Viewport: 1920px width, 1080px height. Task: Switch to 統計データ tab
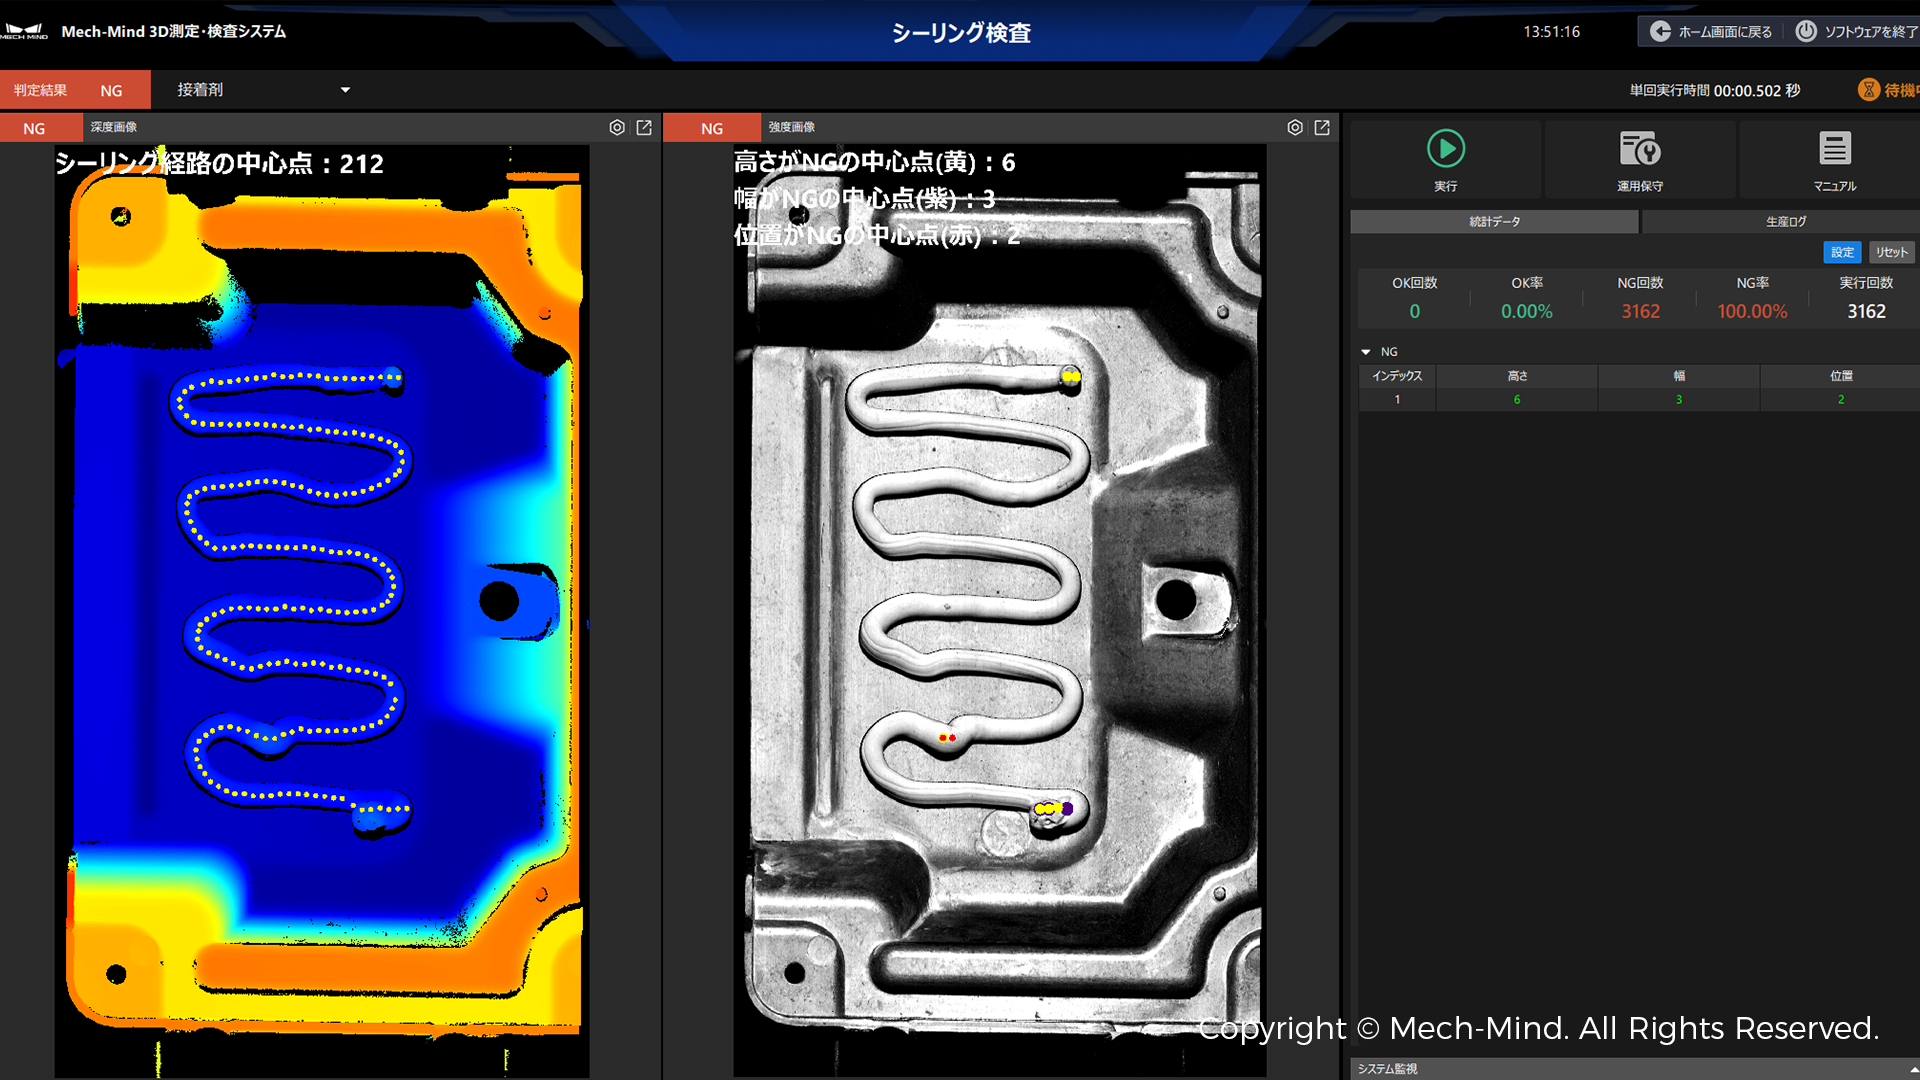pos(1494,222)
